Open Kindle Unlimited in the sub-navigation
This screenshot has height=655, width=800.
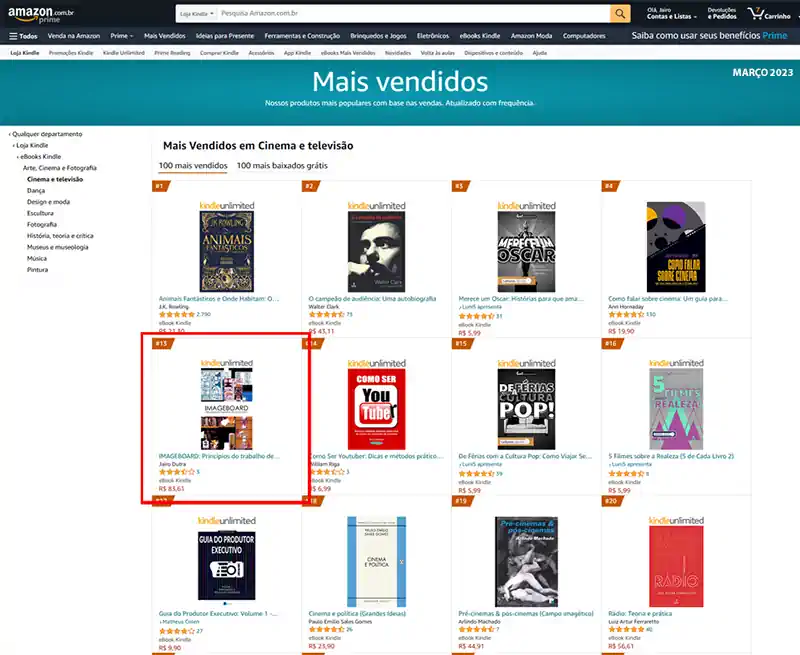(x=123, y=53)
